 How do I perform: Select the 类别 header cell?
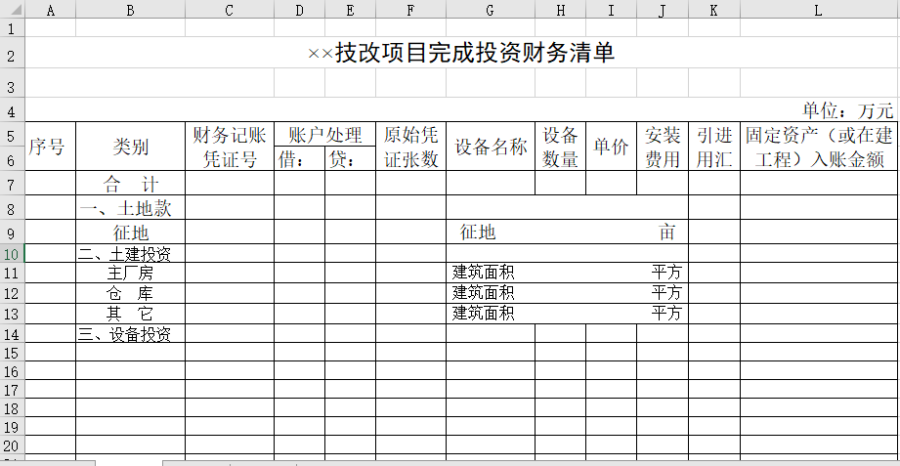130,147
